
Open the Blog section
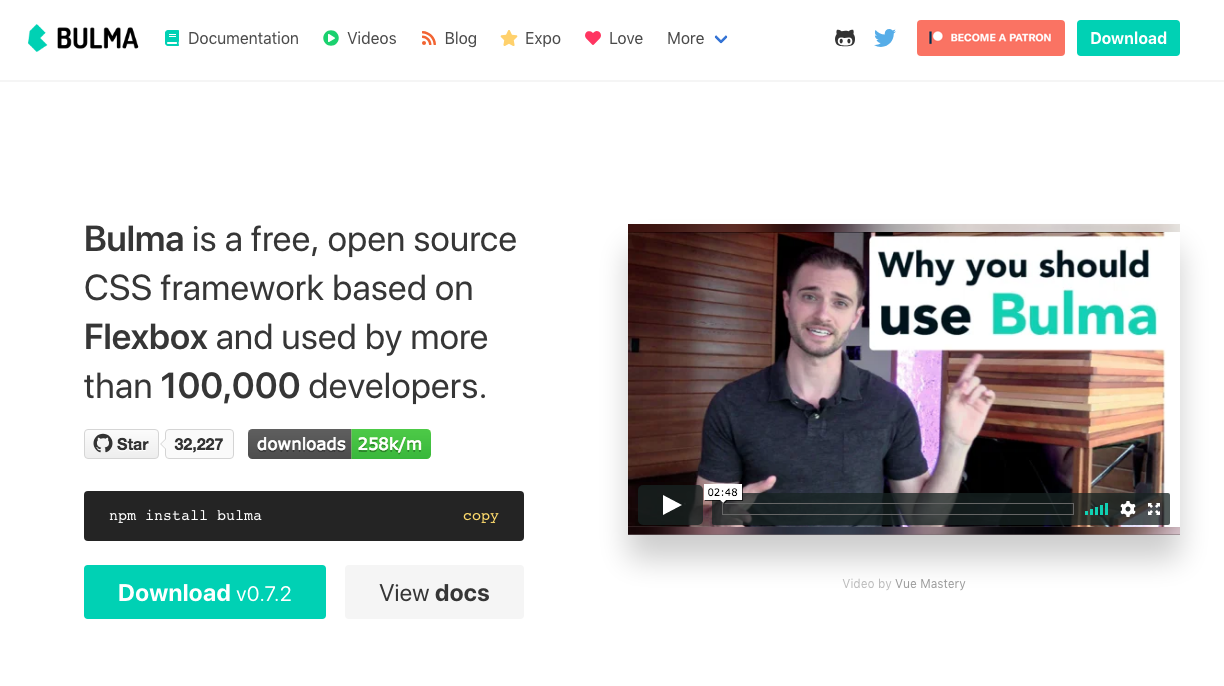[448, 38]
